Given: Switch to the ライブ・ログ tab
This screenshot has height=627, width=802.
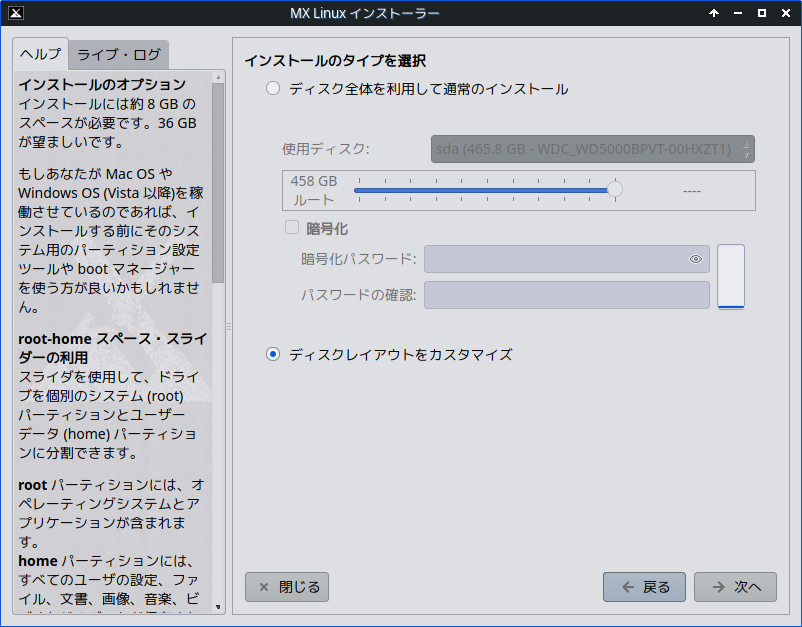Looking at the screenshot, I should [119, 54].
